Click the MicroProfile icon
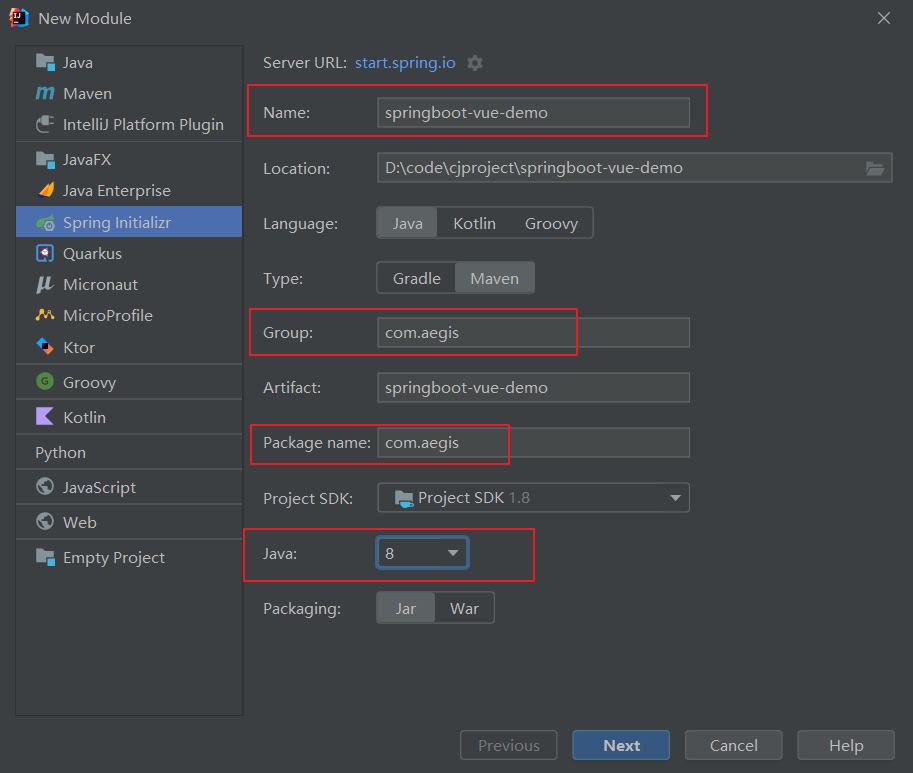Viewport: 913px width, 773px height. click(45, 315)
